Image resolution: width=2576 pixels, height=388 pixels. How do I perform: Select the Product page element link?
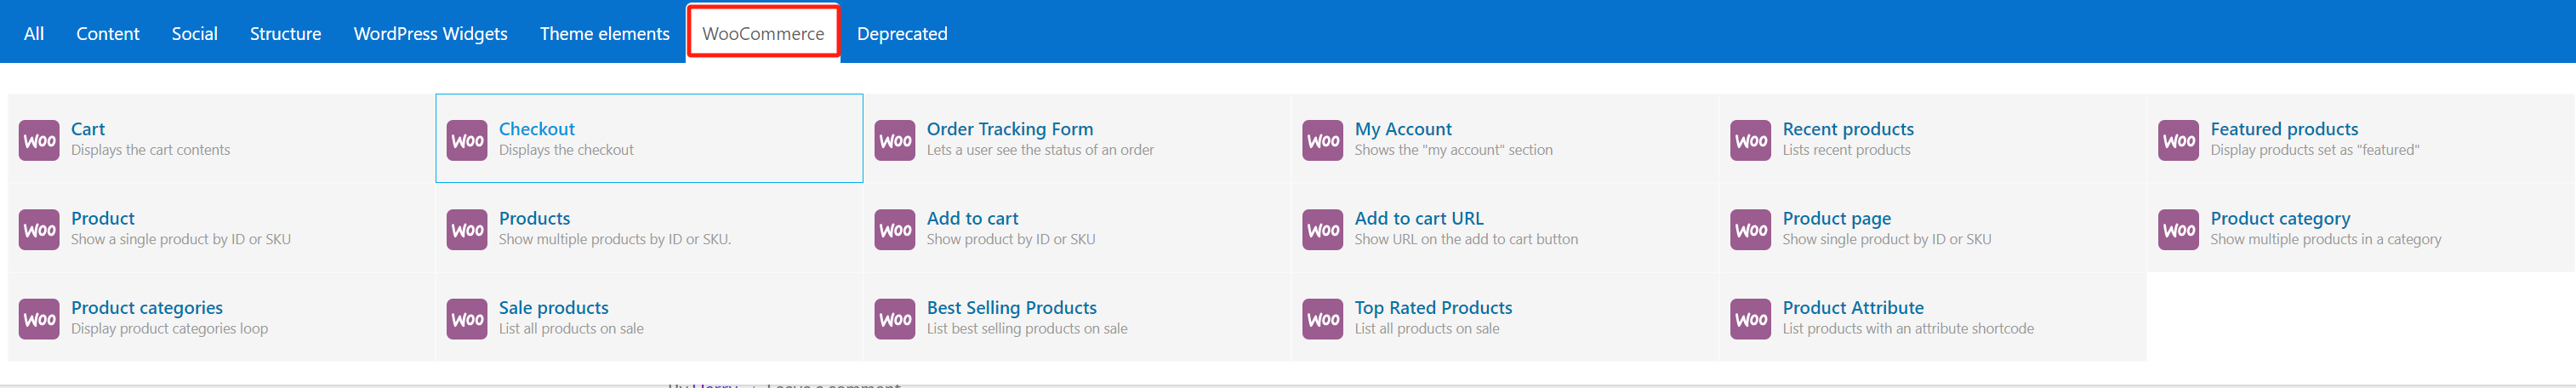point(1836,218)
